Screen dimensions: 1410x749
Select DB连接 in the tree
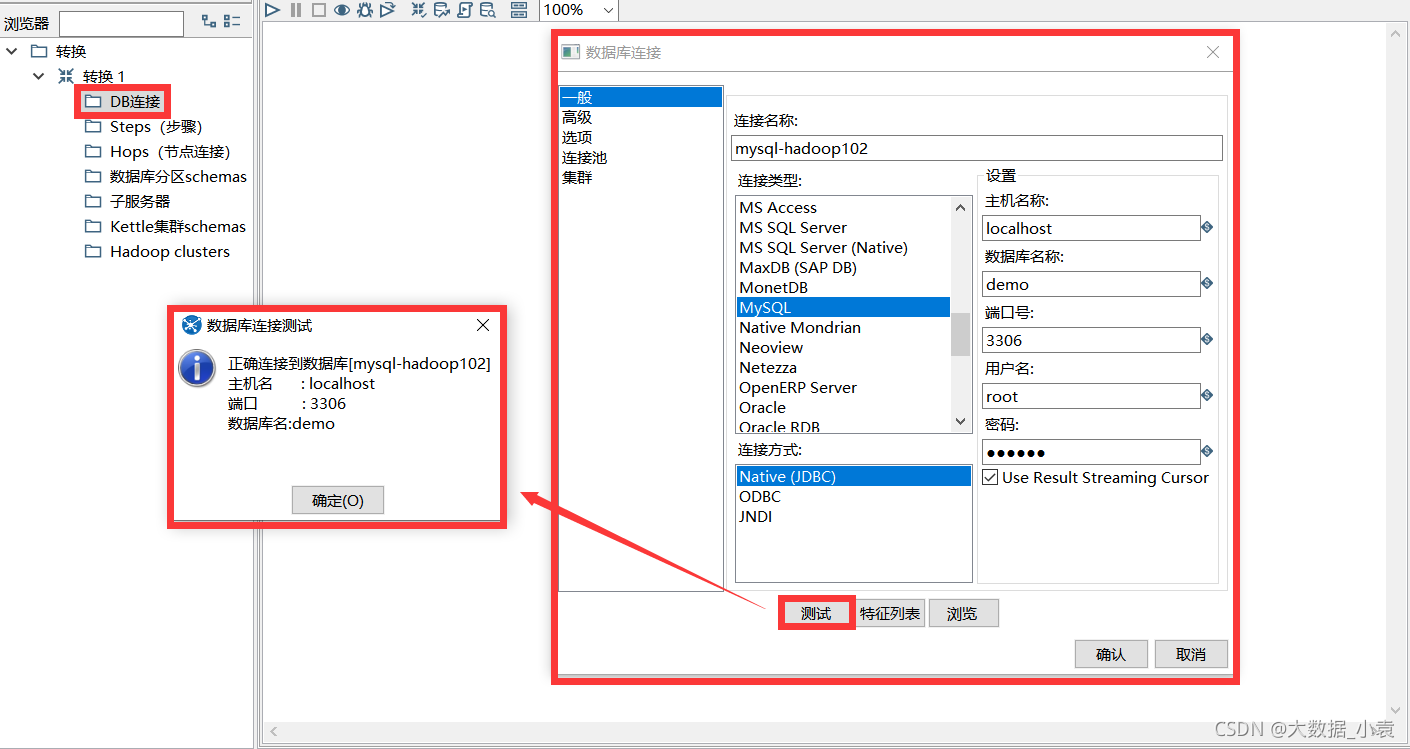135,101
